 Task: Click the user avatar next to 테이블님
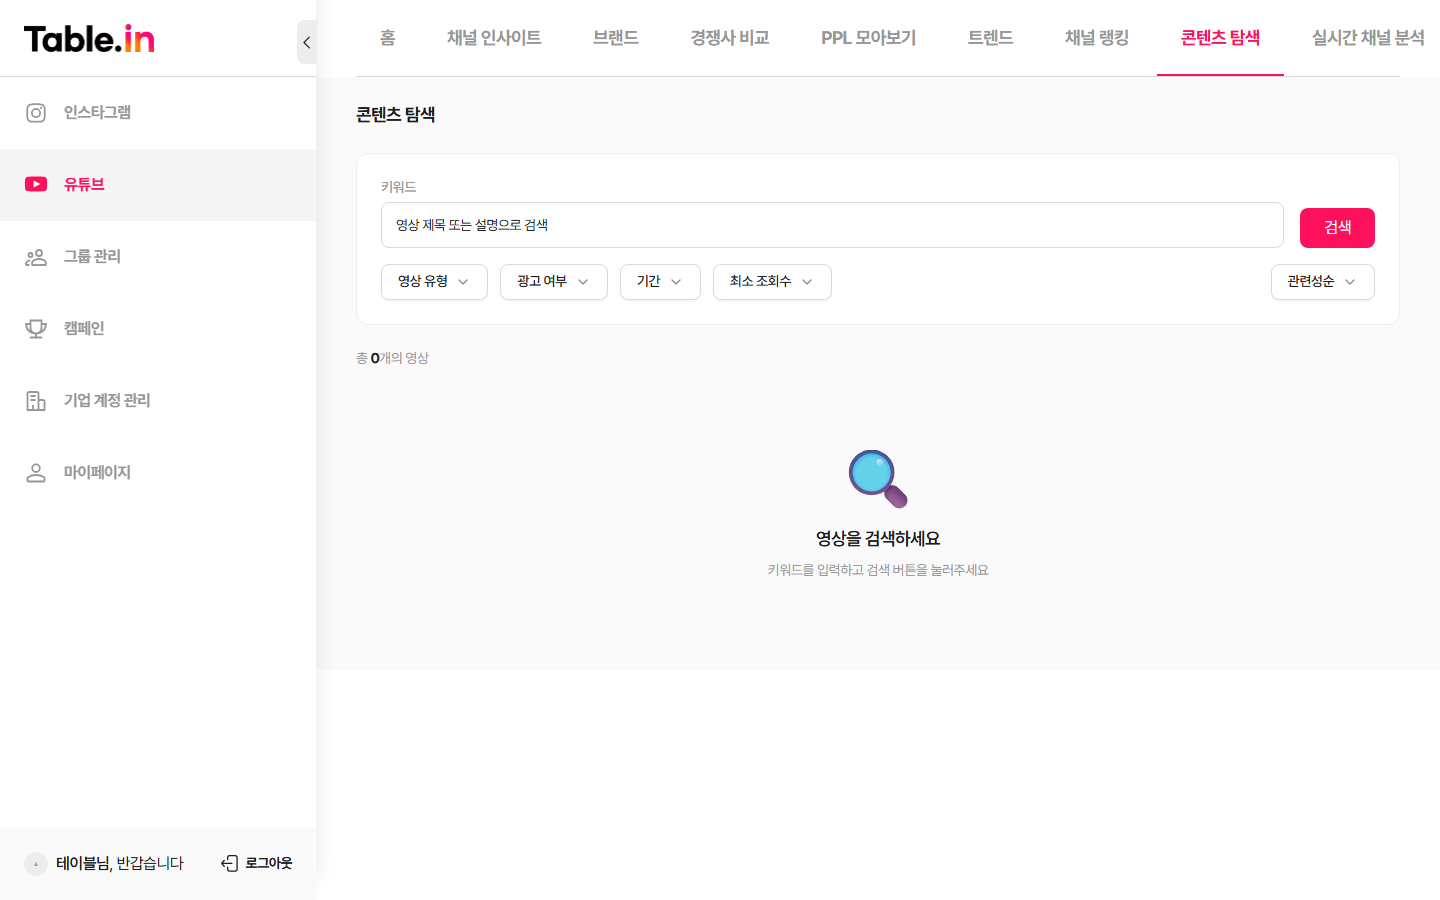tap(36, 862)
